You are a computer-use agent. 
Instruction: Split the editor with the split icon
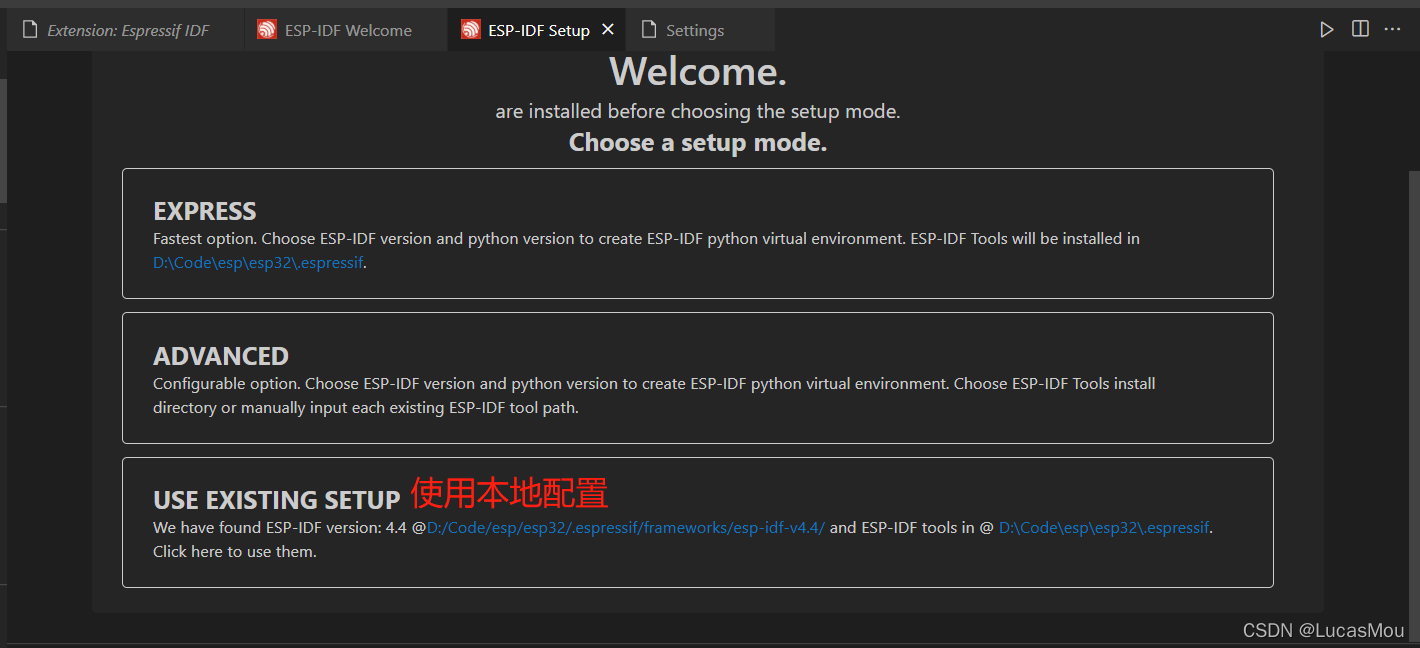click(x=1360, y=29)
